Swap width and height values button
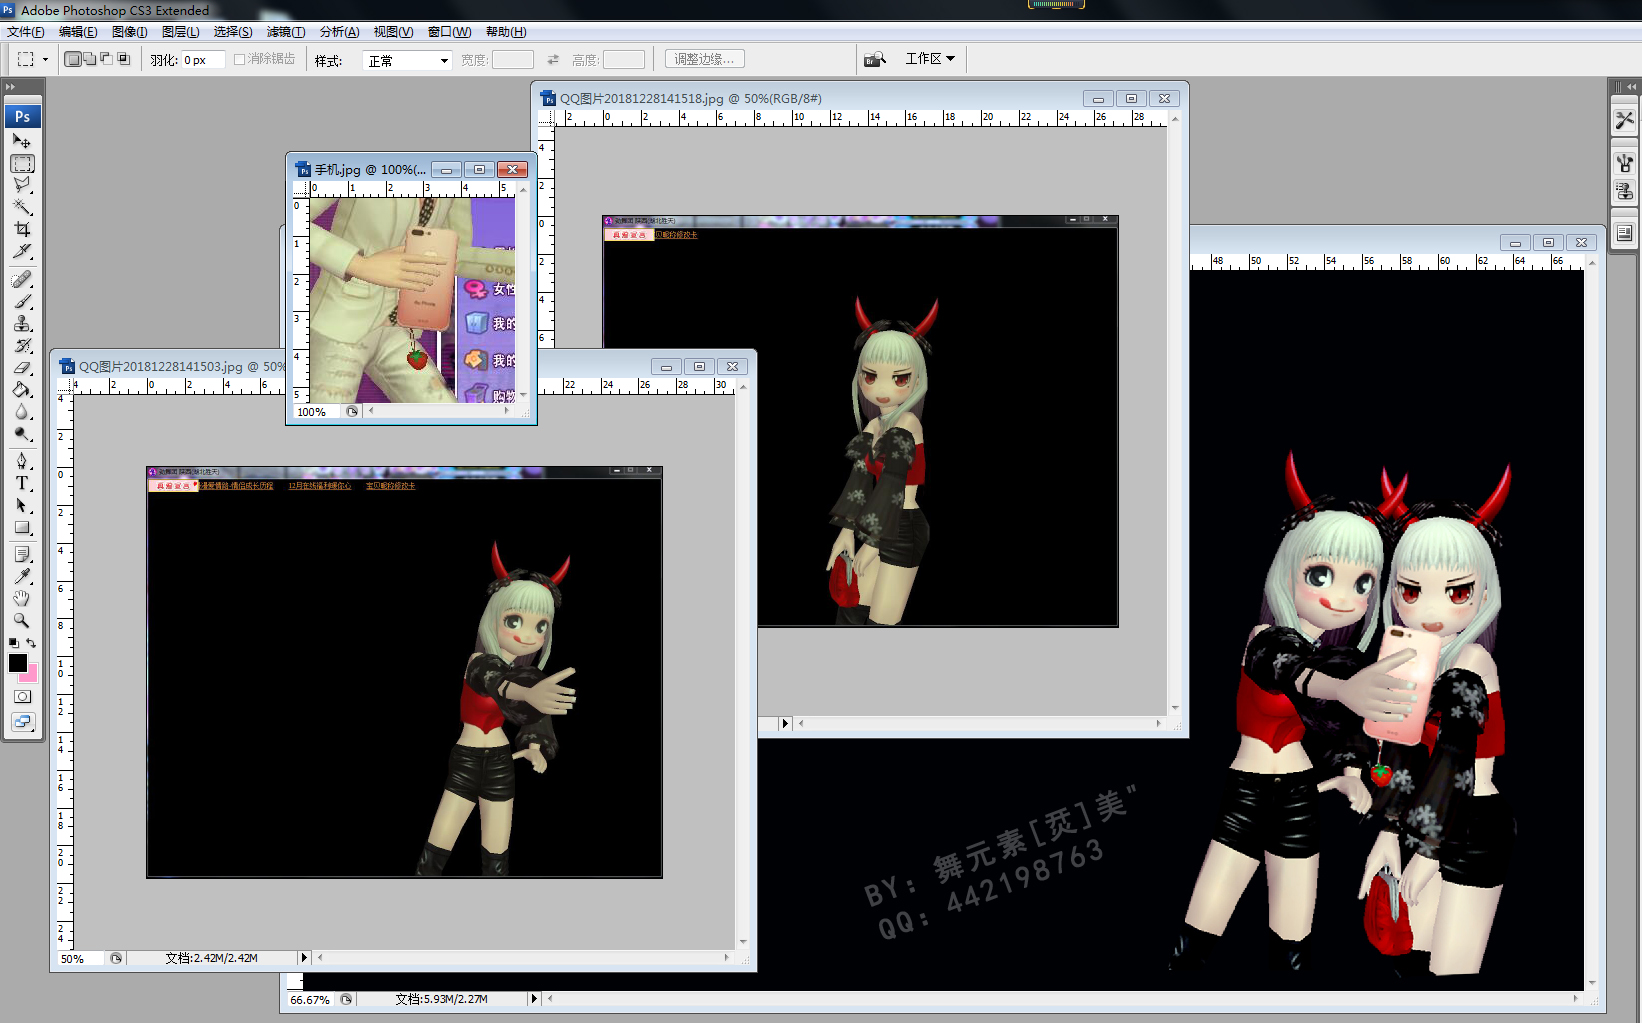 pos(553,60)
